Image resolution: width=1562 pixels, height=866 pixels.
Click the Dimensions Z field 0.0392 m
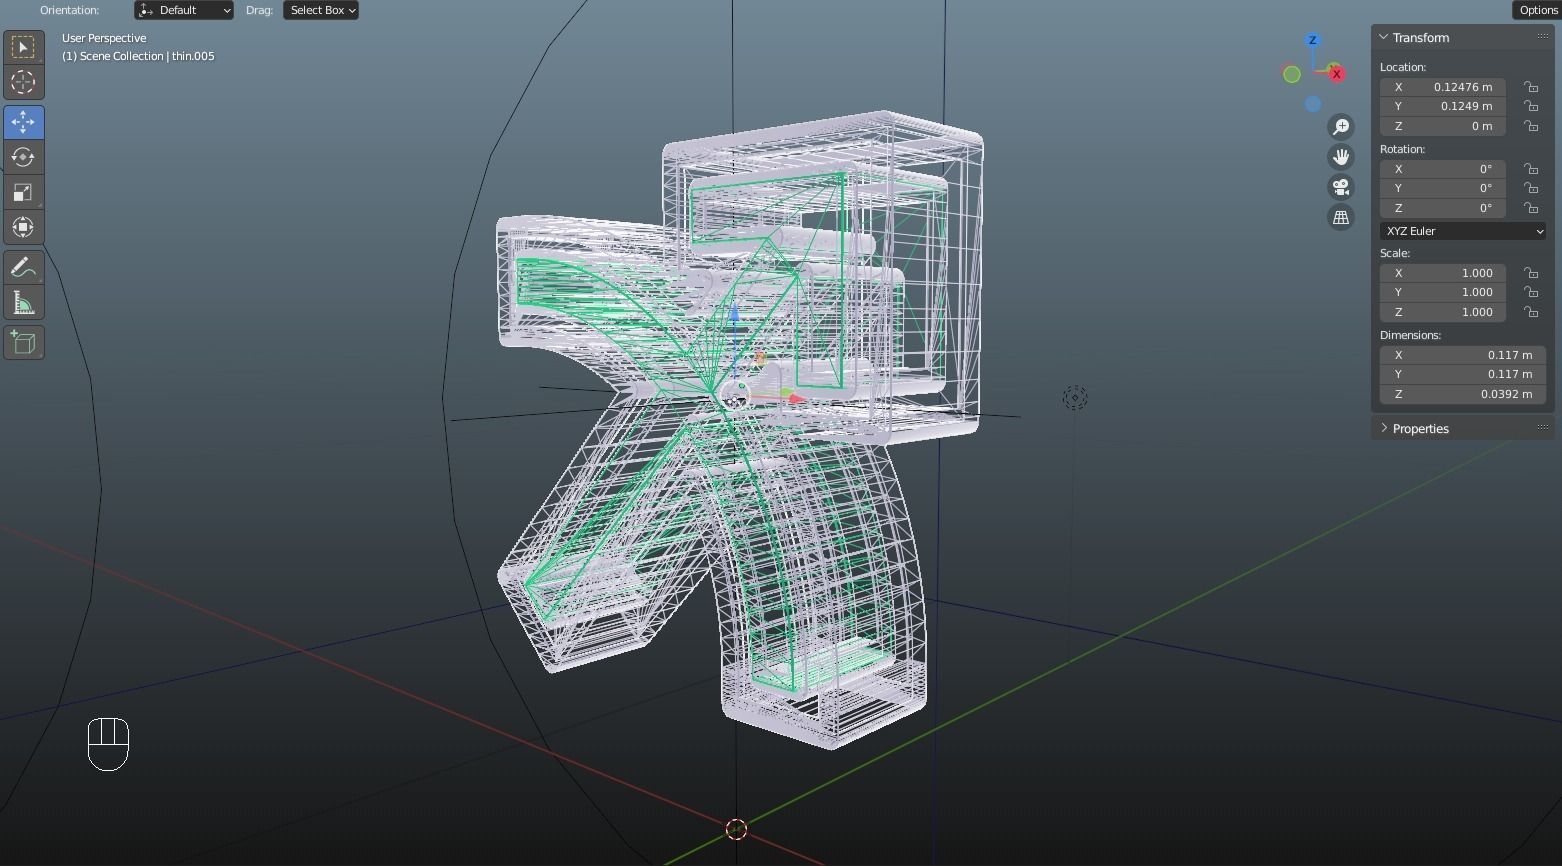1463,394
